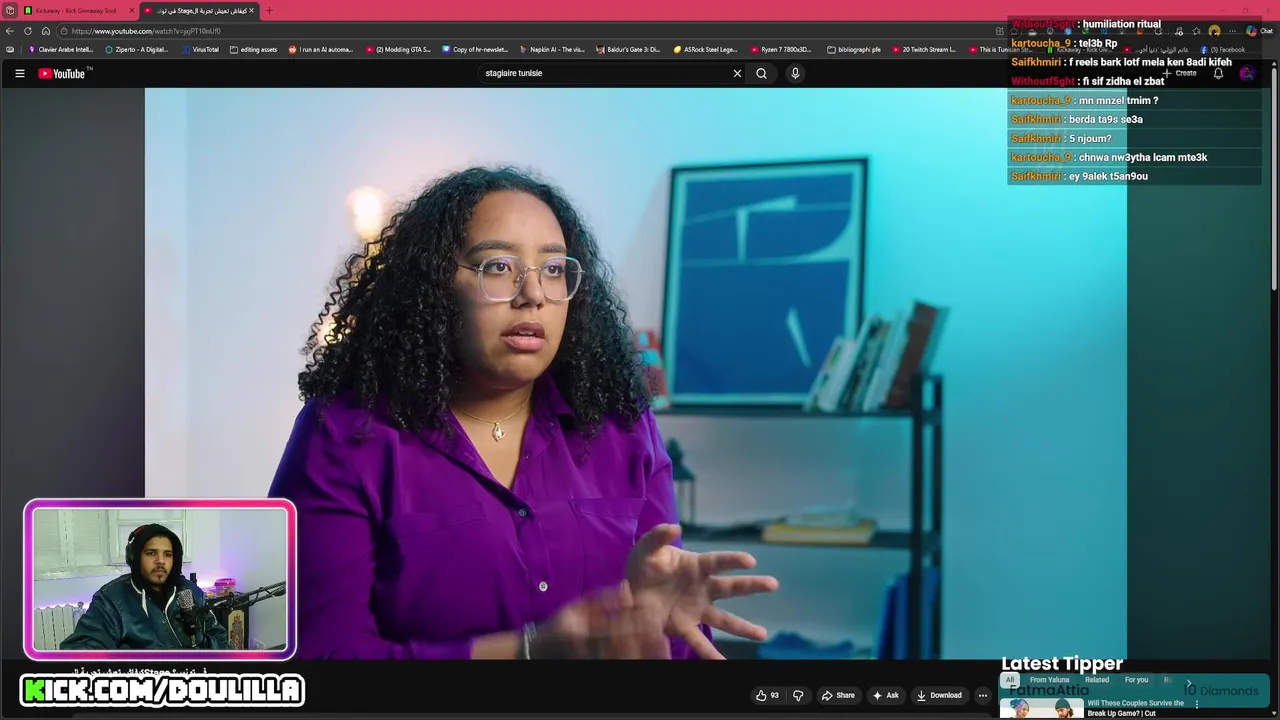Open the browser workspaces icon
1280x720 pixels.
[x=9, y=10]
